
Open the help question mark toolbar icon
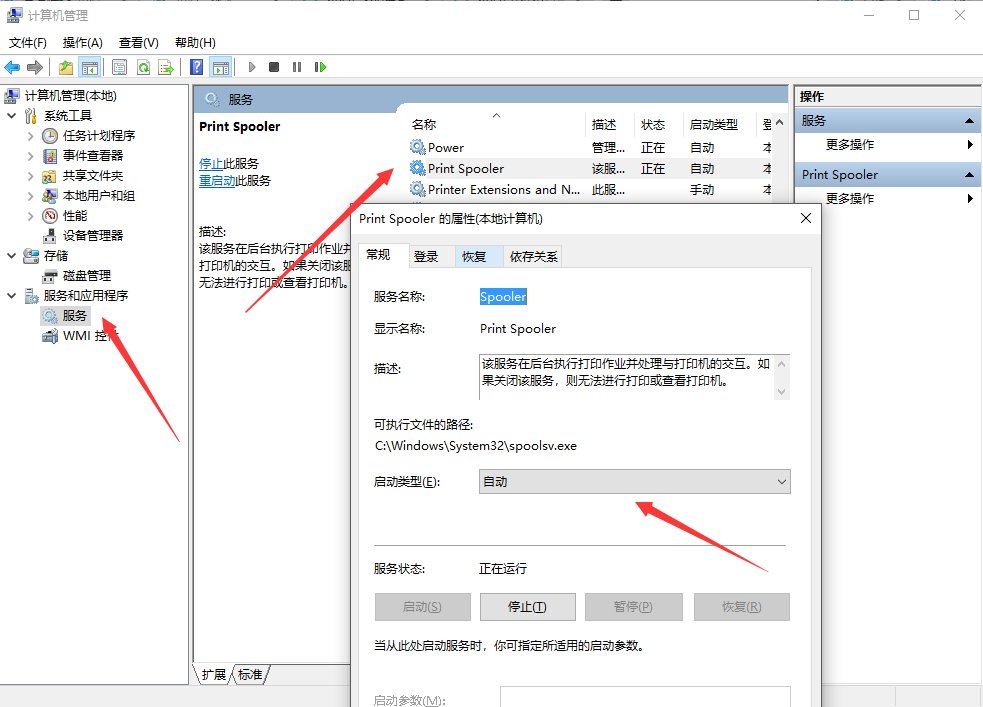tap(196, 67)
